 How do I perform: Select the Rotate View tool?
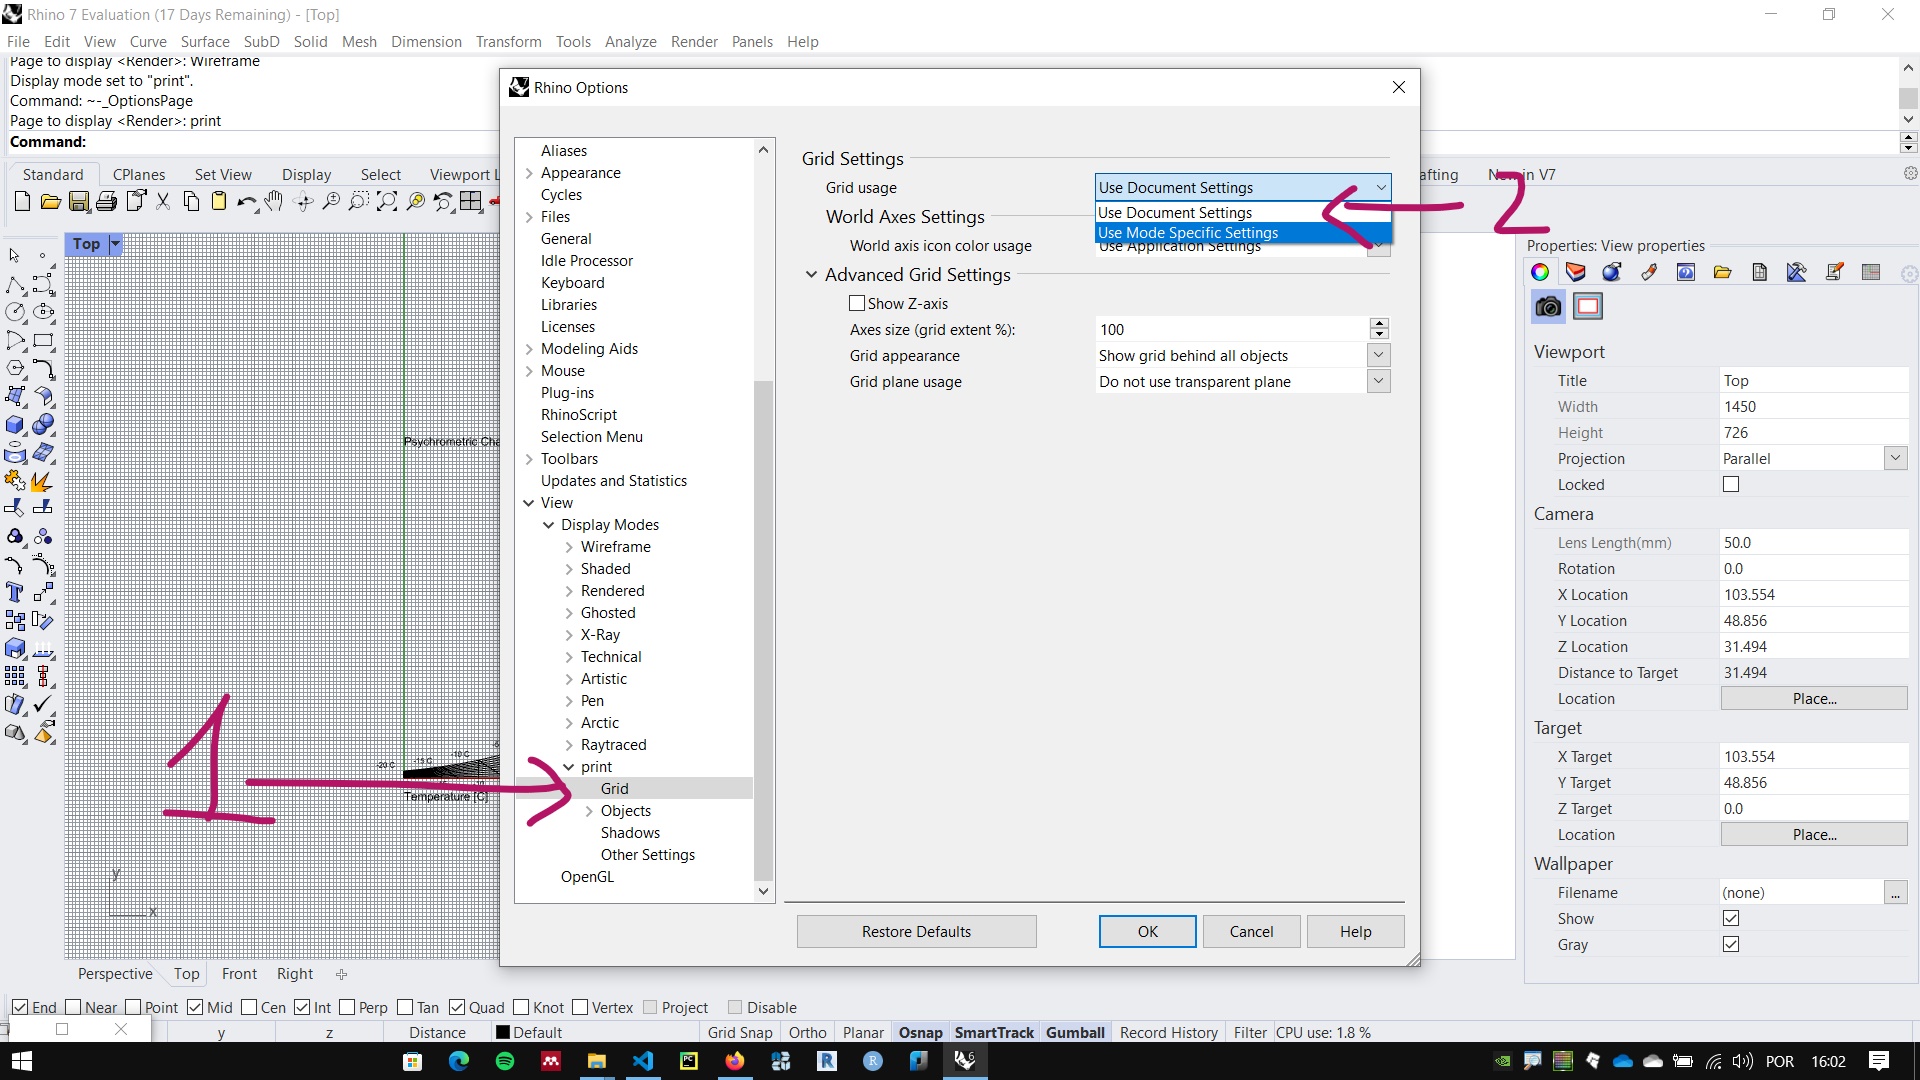(303, 202)
